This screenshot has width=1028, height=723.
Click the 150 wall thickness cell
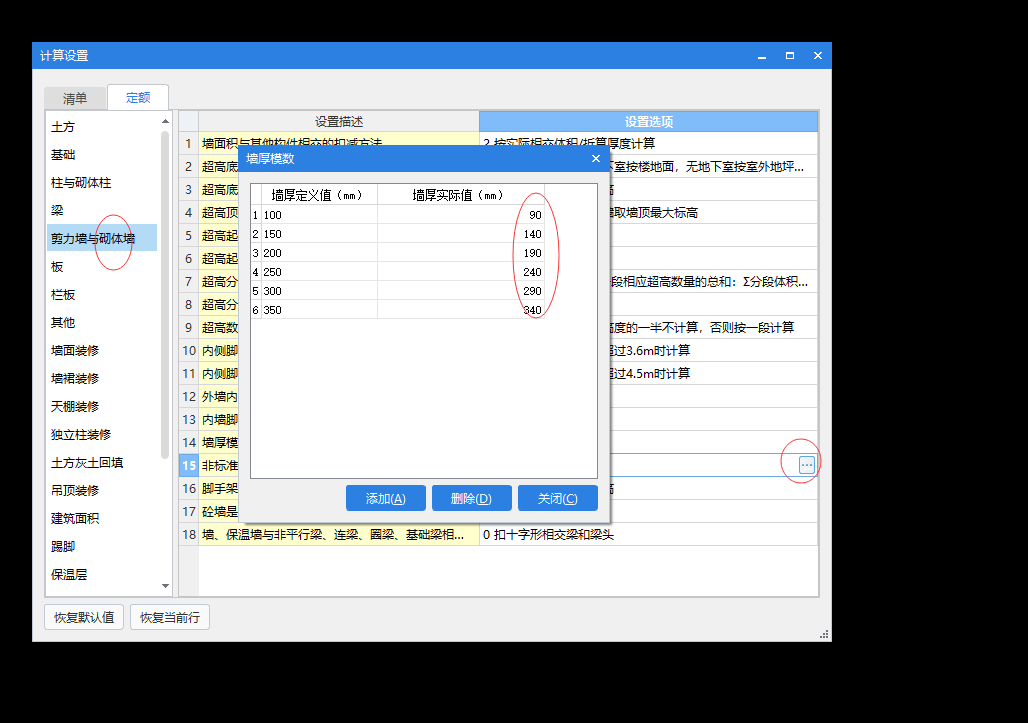coord(319,234)
